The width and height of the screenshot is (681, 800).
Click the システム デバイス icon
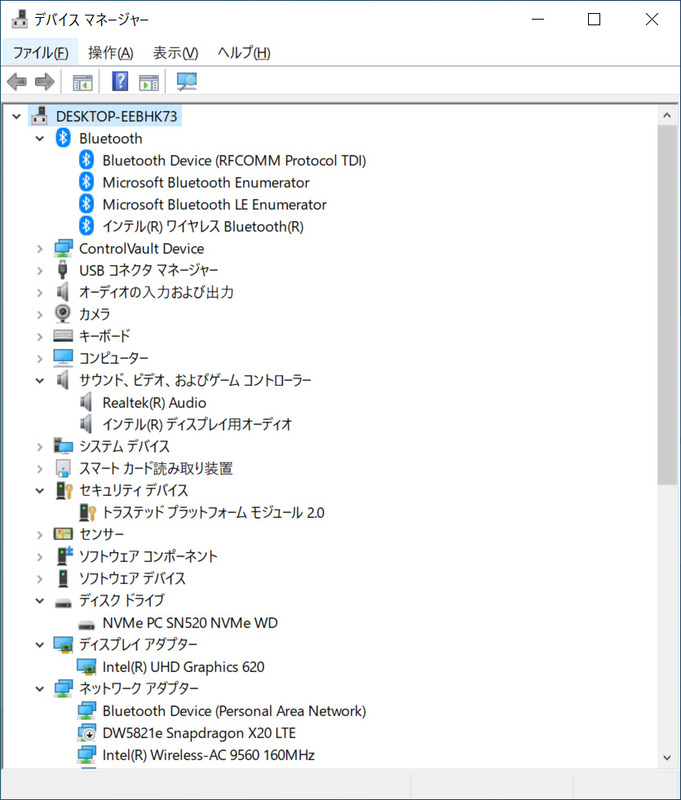click(63, 446)
